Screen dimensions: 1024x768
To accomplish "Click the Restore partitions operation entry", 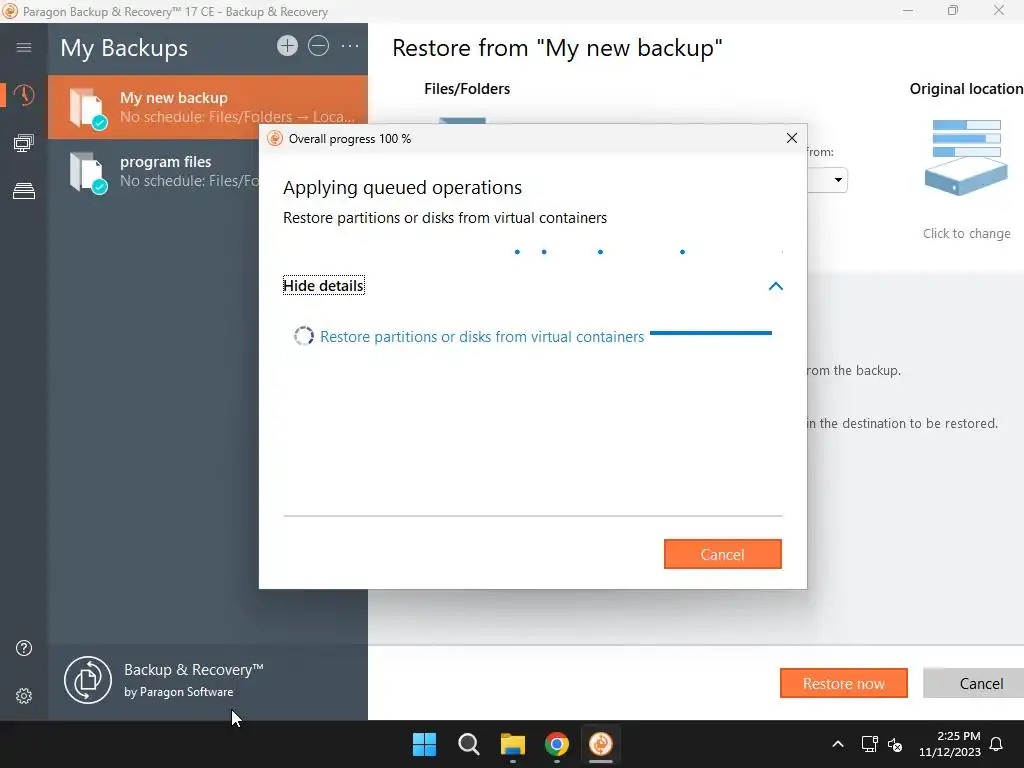I will [482, 336].
